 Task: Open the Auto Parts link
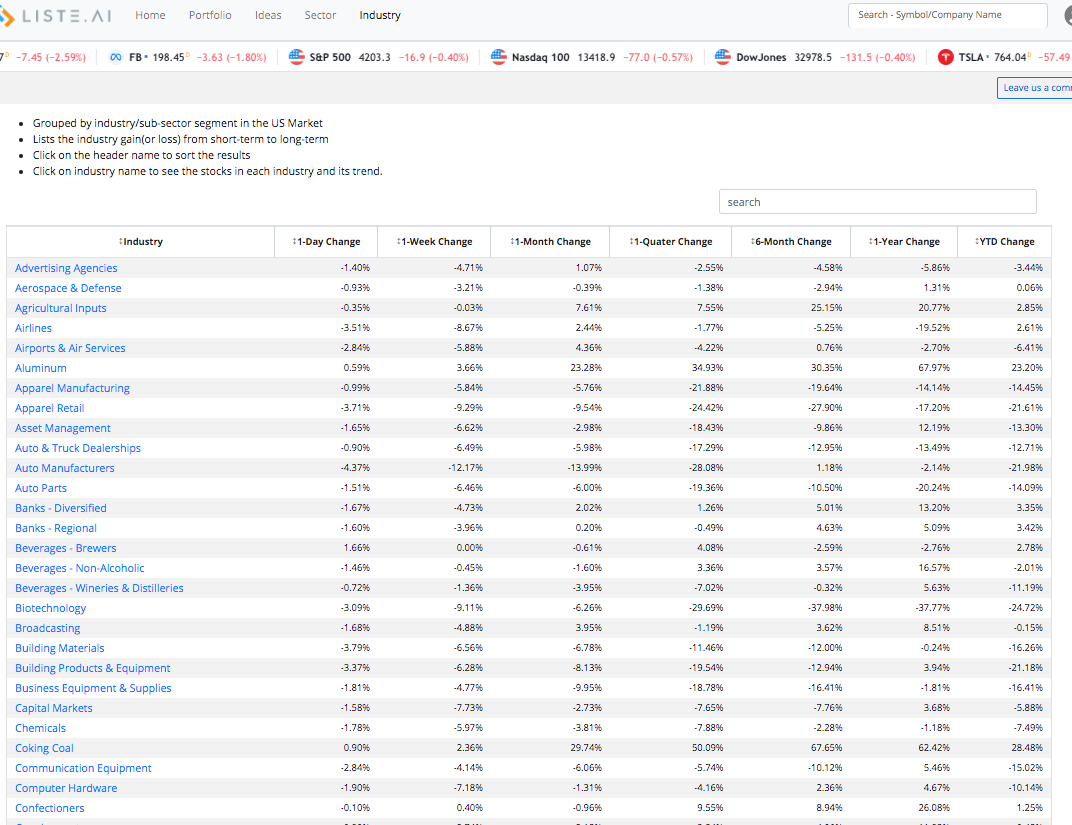click(41, 488)
